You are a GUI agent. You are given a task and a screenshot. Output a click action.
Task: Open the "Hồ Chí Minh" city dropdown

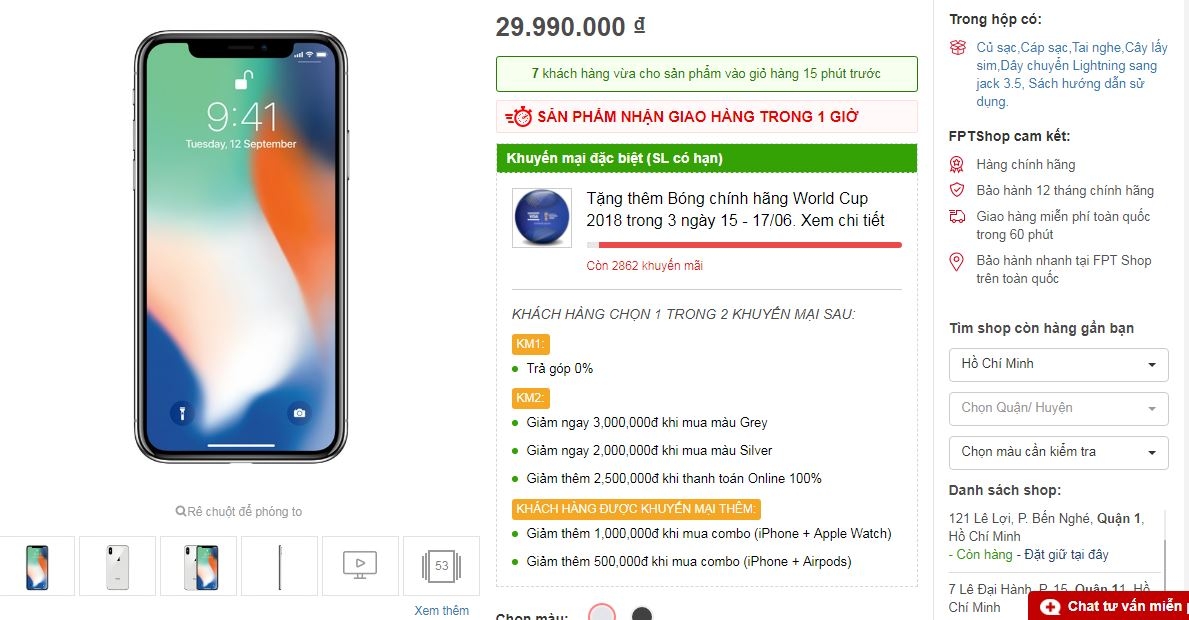1058,364
